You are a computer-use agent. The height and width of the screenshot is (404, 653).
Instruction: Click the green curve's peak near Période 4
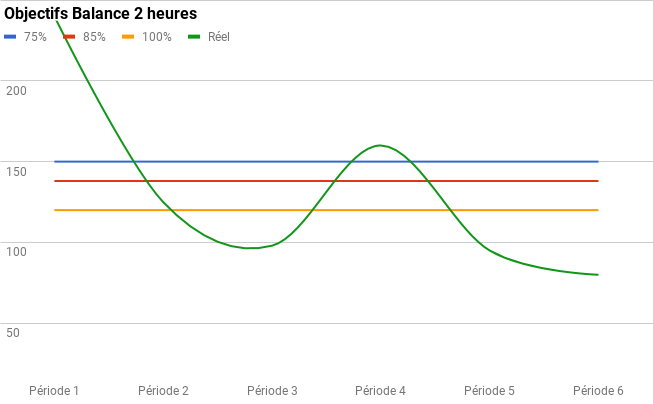(x=380, y=145)
